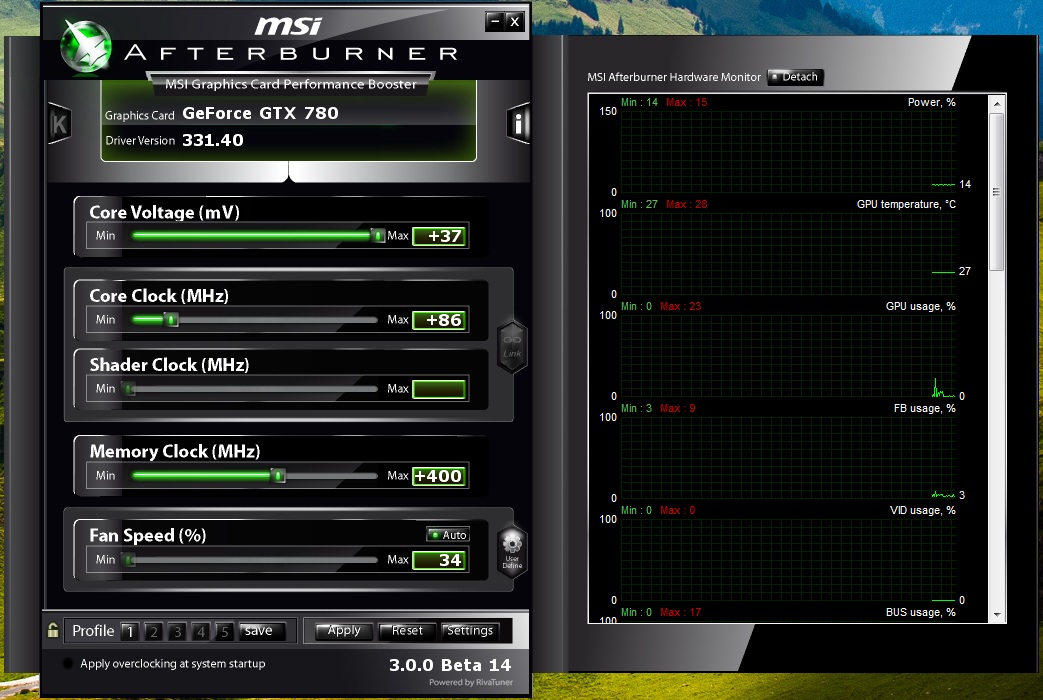Image resolution: width=1043 pixels, height=700 pixels.
Task: Detach the Hardware Monitor panel
Action: pyautogui.click(x=796, y=77)
